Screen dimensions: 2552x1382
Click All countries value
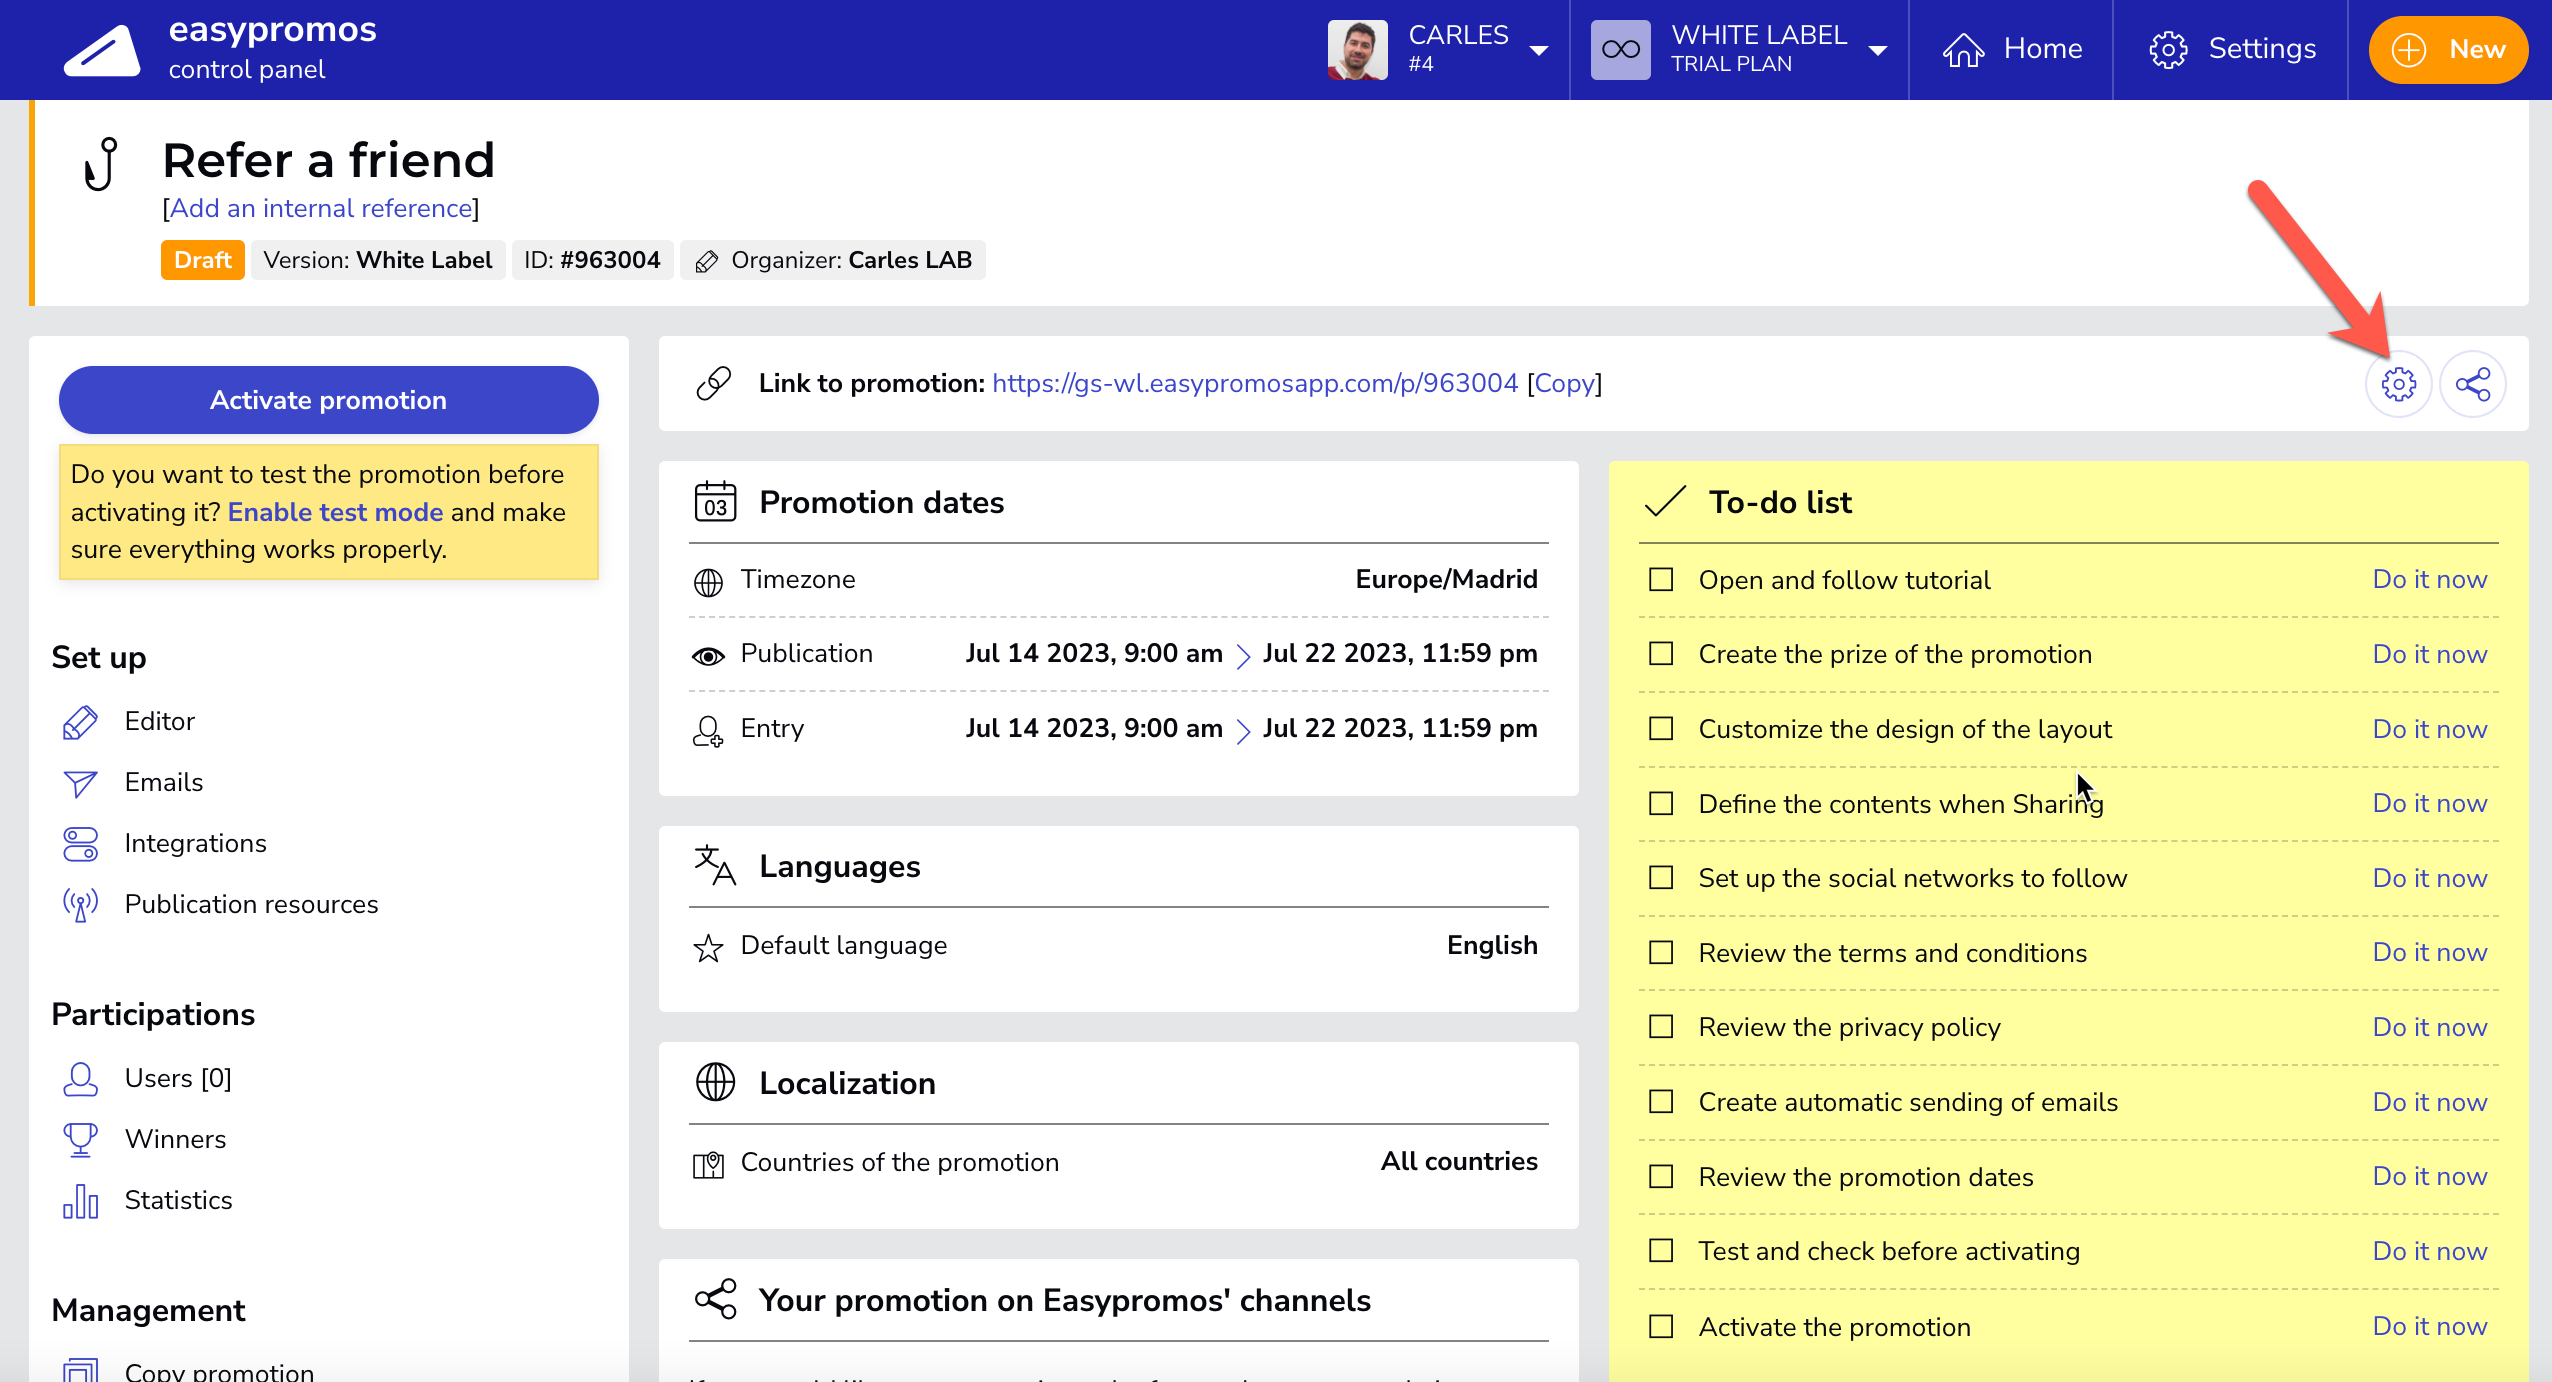pos(1459,1162)
